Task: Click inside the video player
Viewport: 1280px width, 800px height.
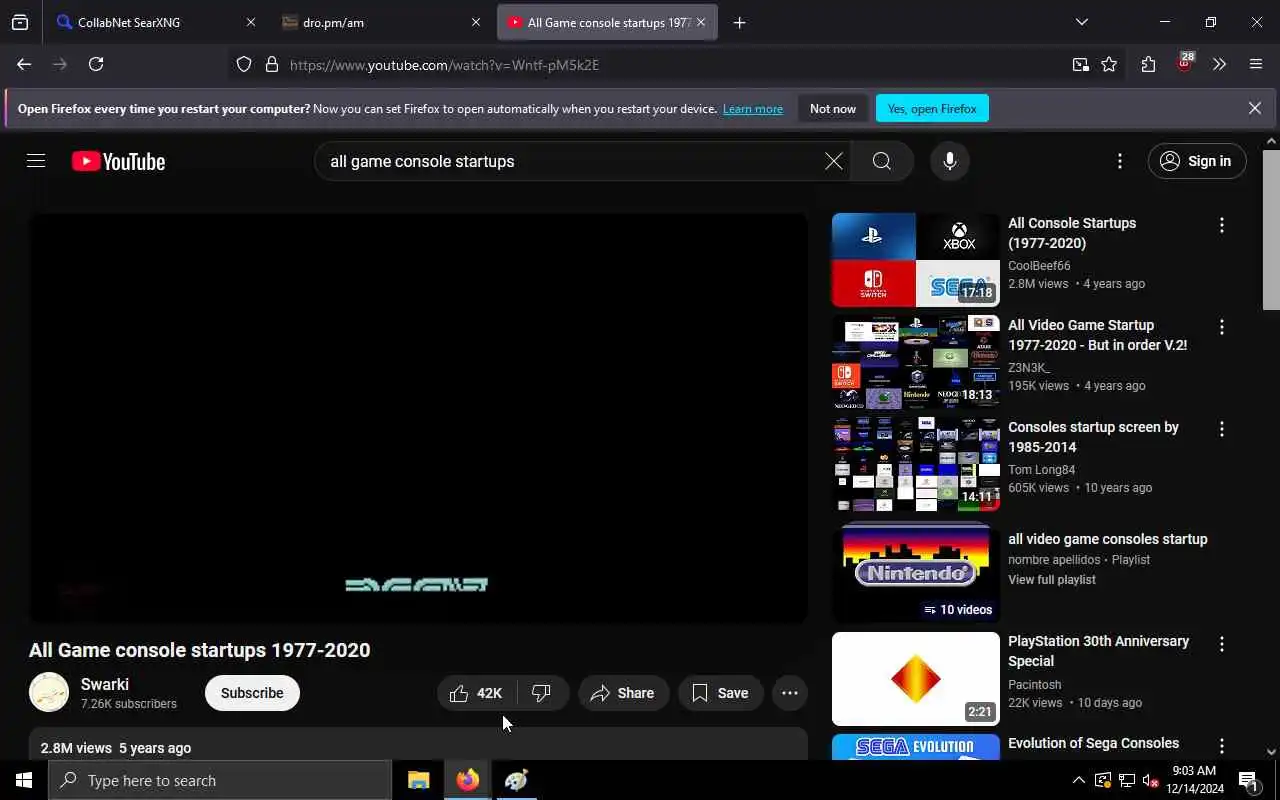Action: (418, 417)
